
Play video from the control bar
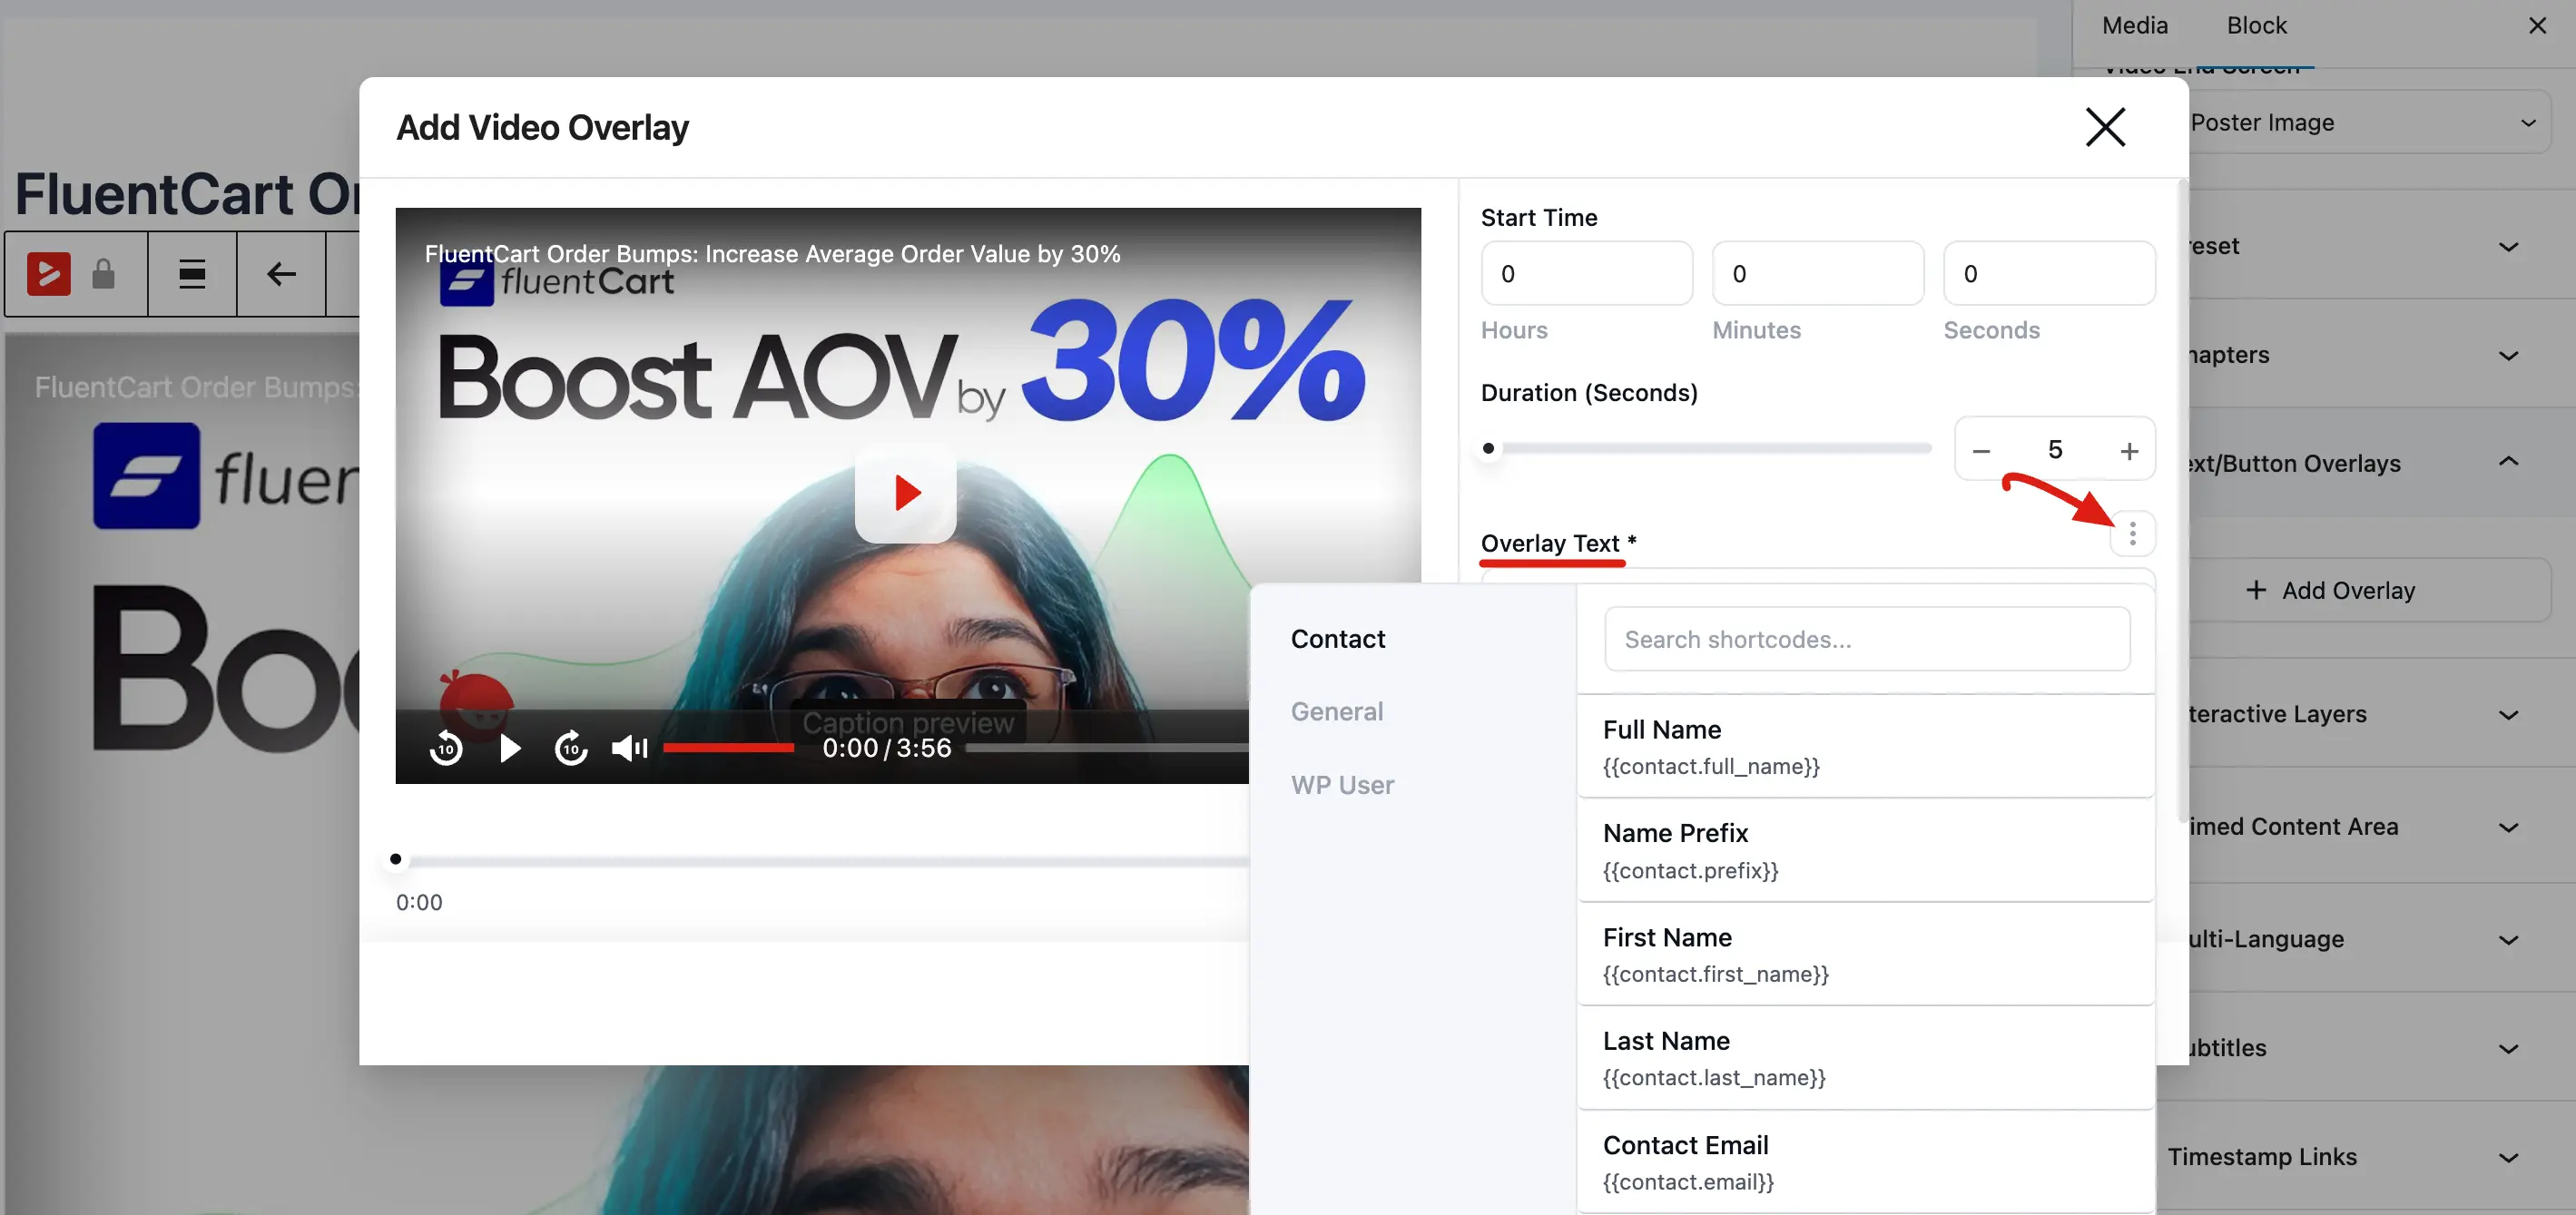tap(509, 748)
